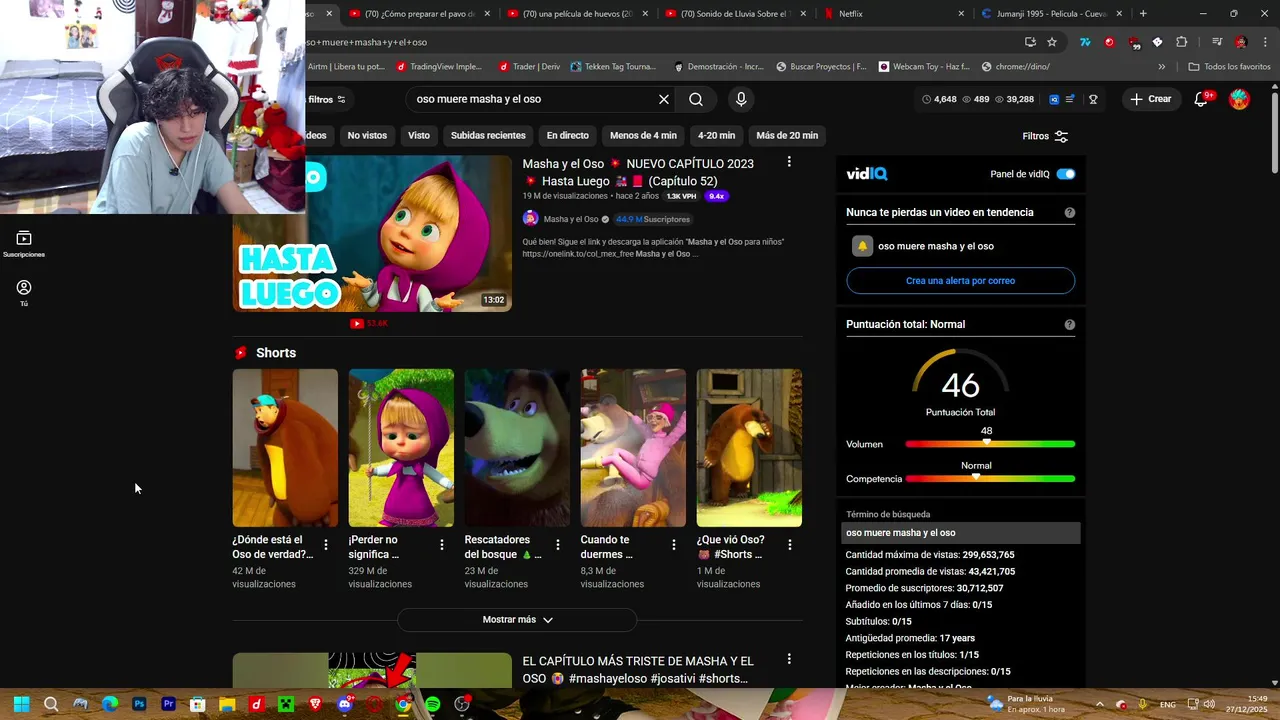Image resolution: width=1280 pixels, height=720 pixels.
Task: Click 'Crea una alerta por correo'
Action: (x=960, y=281)
